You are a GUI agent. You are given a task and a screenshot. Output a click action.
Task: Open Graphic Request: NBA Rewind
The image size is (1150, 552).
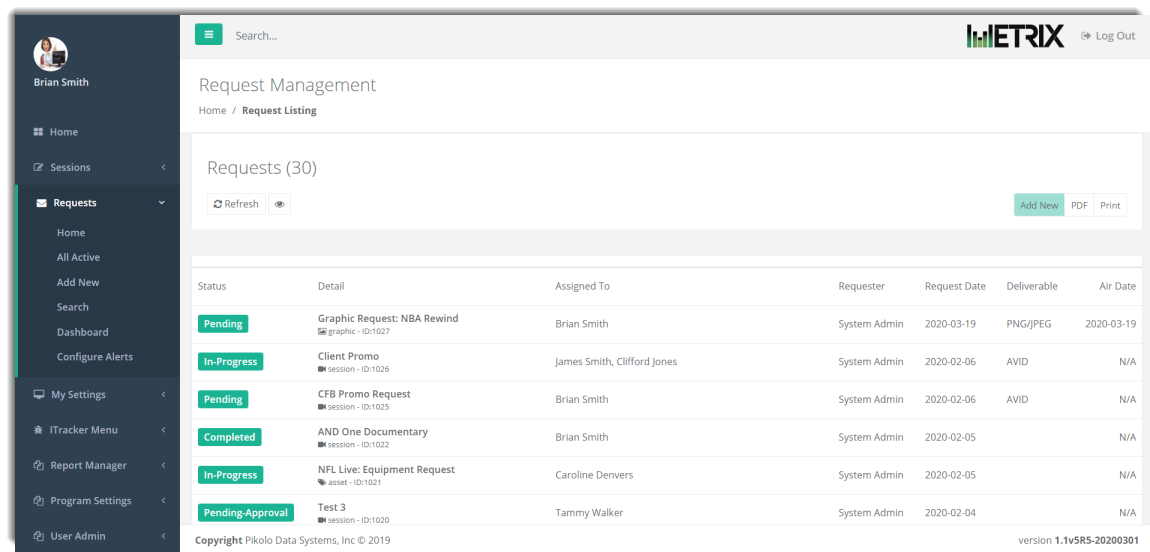(x=388, y=318)
